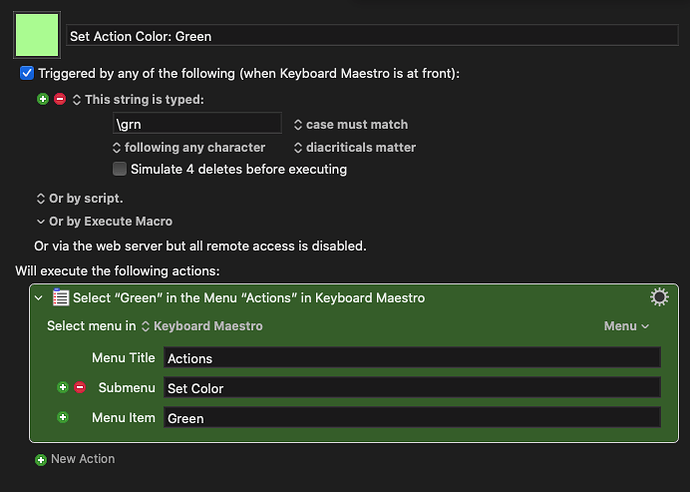Click the \grn typed string field

[x=197, y=124]
